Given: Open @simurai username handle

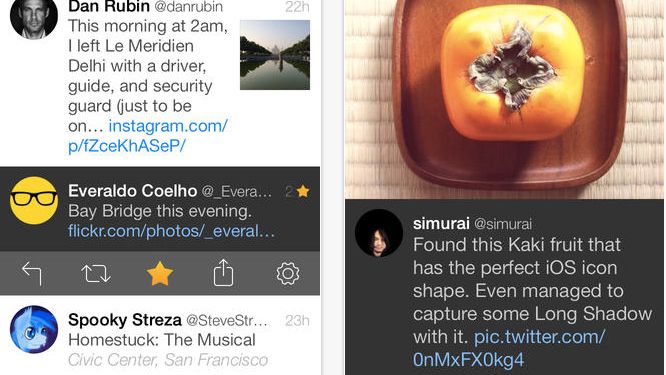Looking at the screenshot, I should (x=503, y=224).
